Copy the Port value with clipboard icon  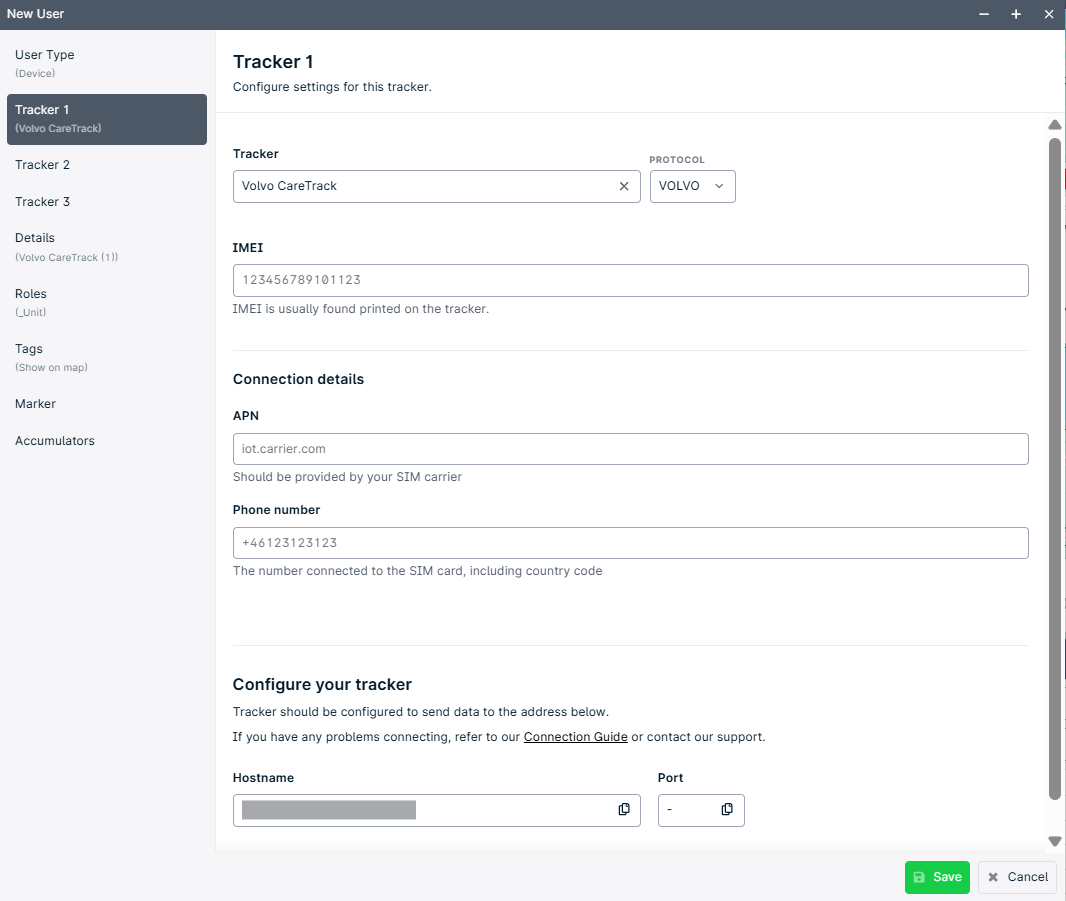tap(727, 809)
